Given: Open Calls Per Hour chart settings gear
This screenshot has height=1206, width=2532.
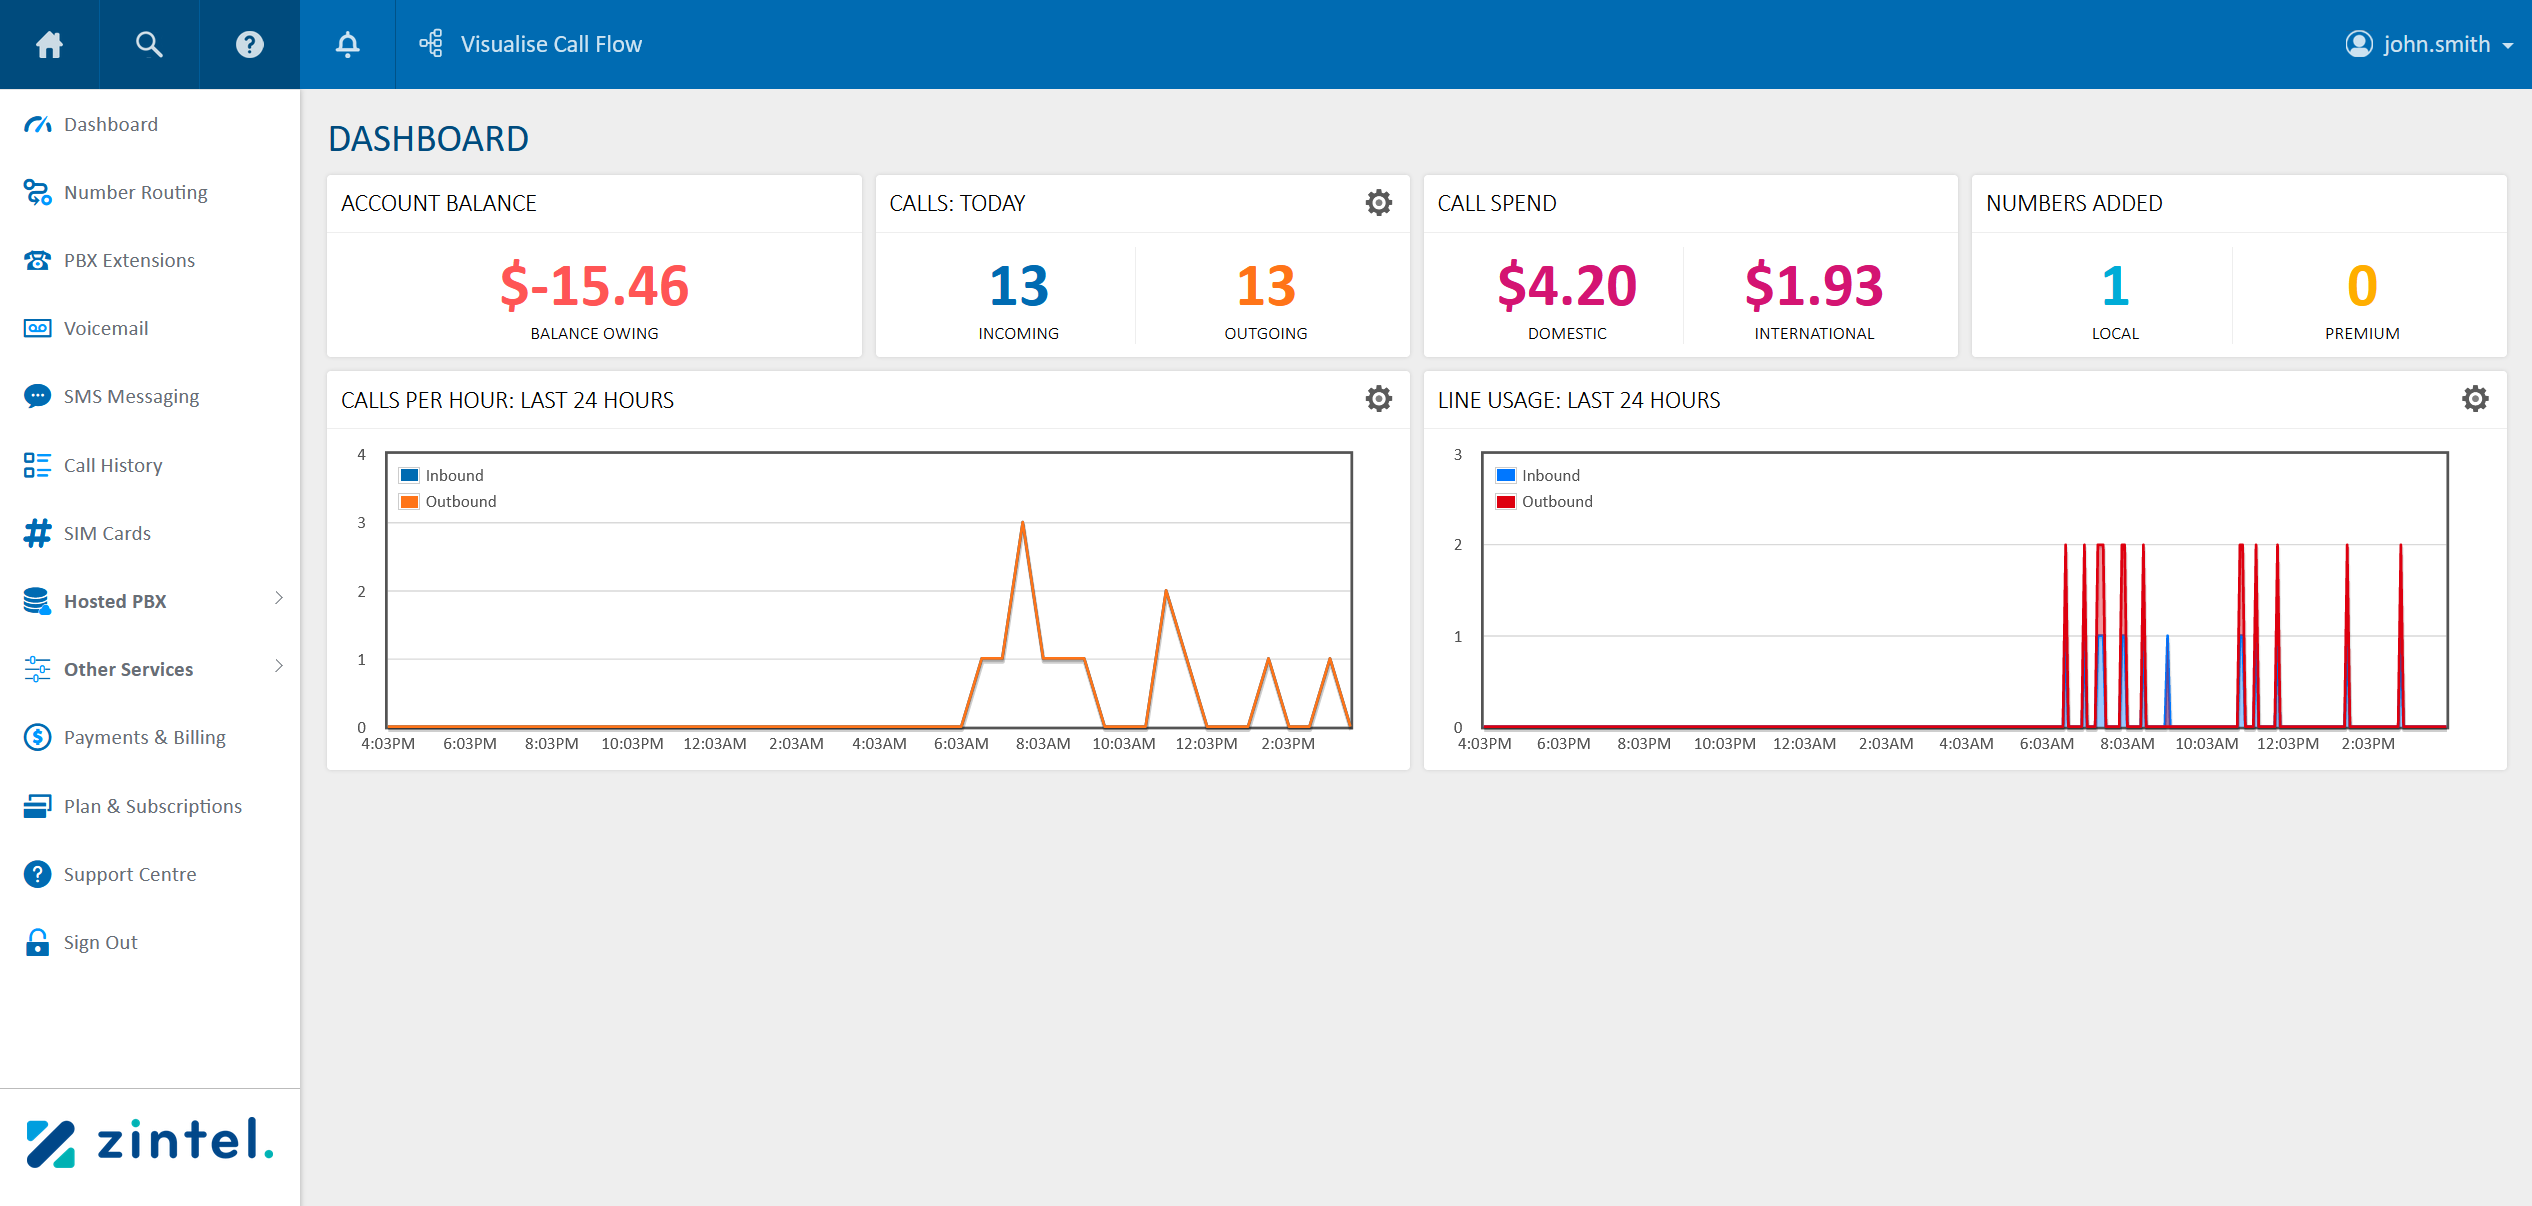Looking at the screenshot, I should [x=1378, y=399].
